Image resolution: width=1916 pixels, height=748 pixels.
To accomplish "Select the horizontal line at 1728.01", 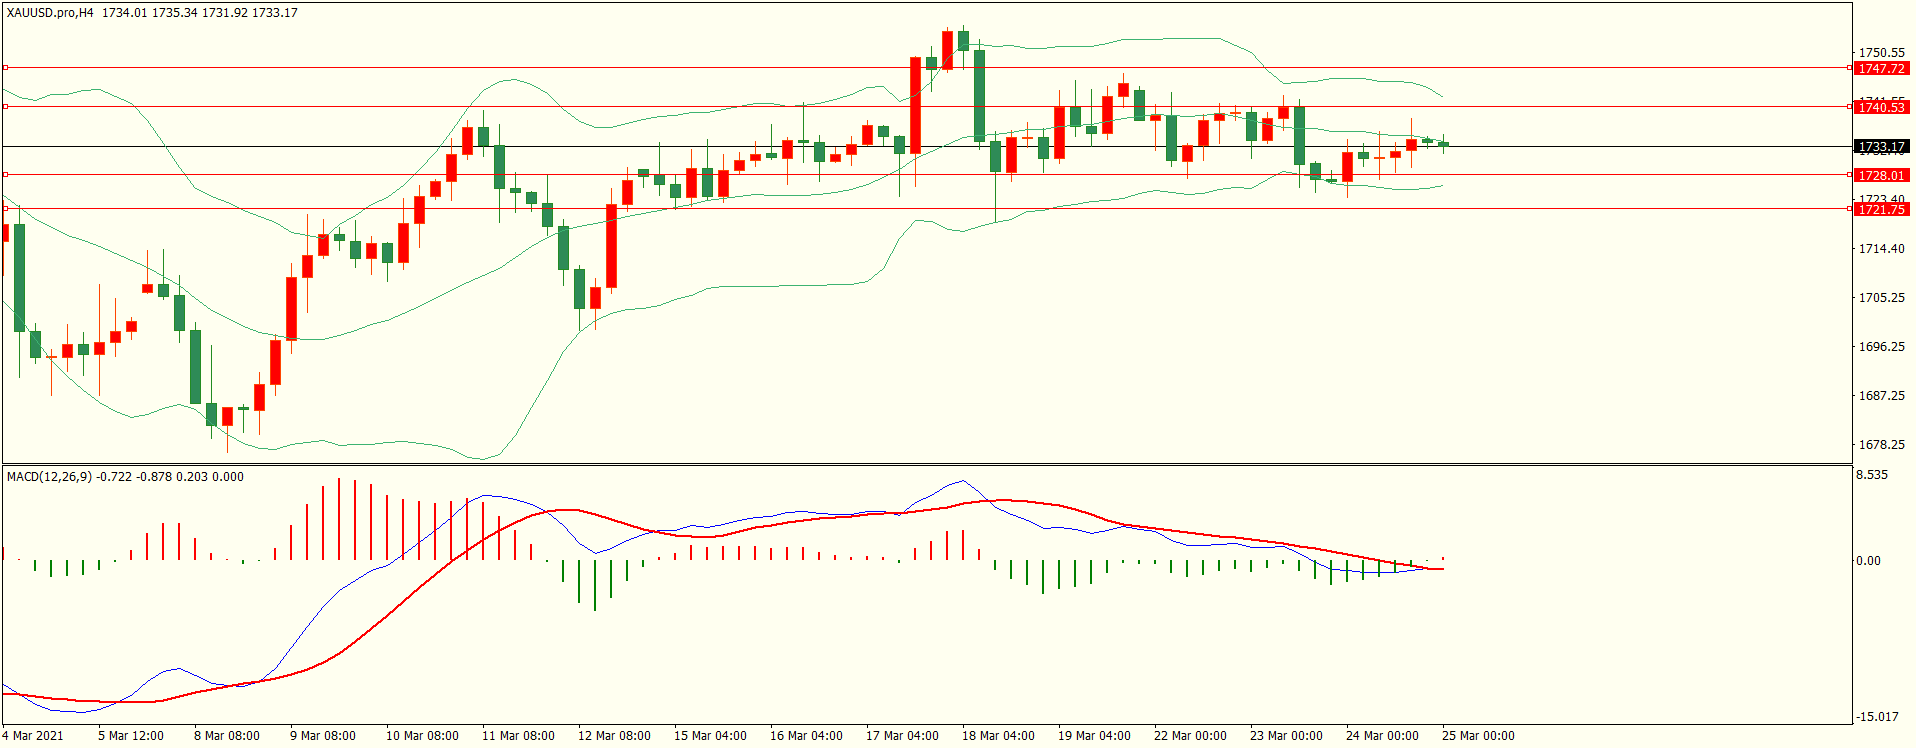I will 927,174.
